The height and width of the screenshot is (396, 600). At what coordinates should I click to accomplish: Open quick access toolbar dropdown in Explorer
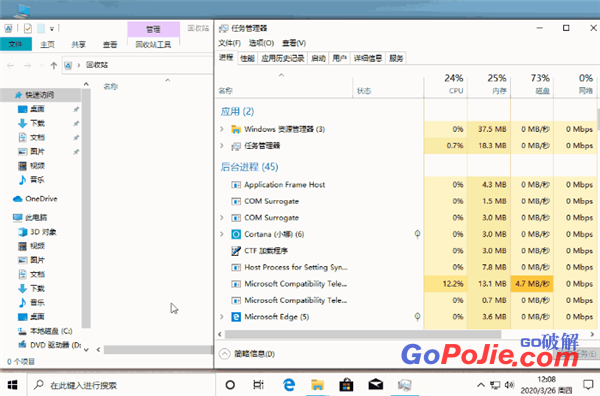pos(52,28)
